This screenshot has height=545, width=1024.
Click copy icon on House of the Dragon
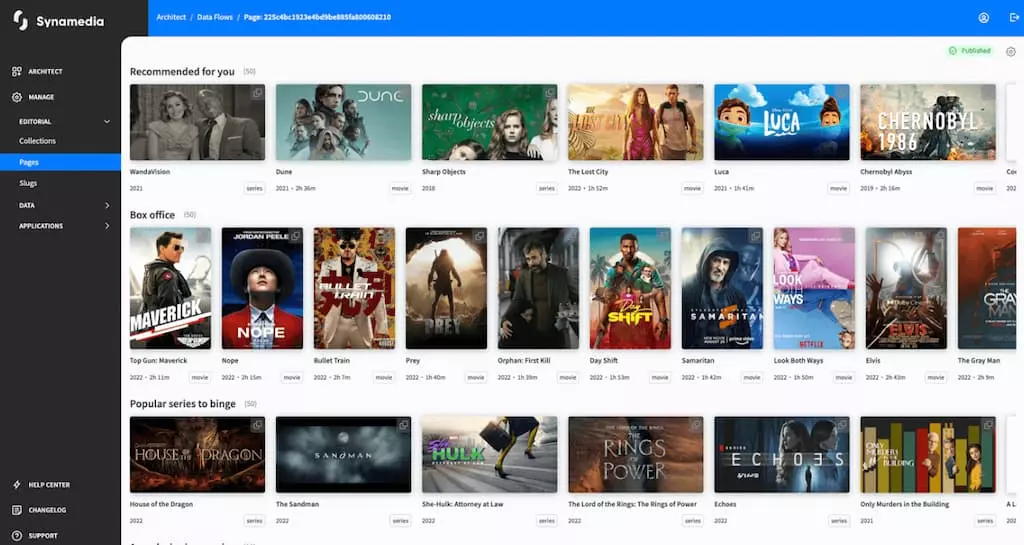[x=257, y=425]
